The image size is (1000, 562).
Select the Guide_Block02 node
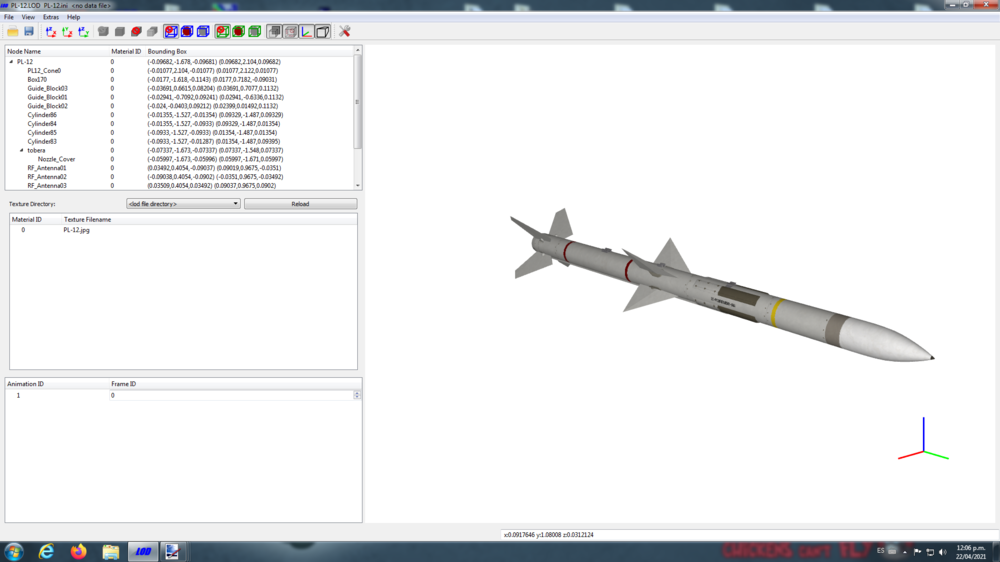(47, 107)
